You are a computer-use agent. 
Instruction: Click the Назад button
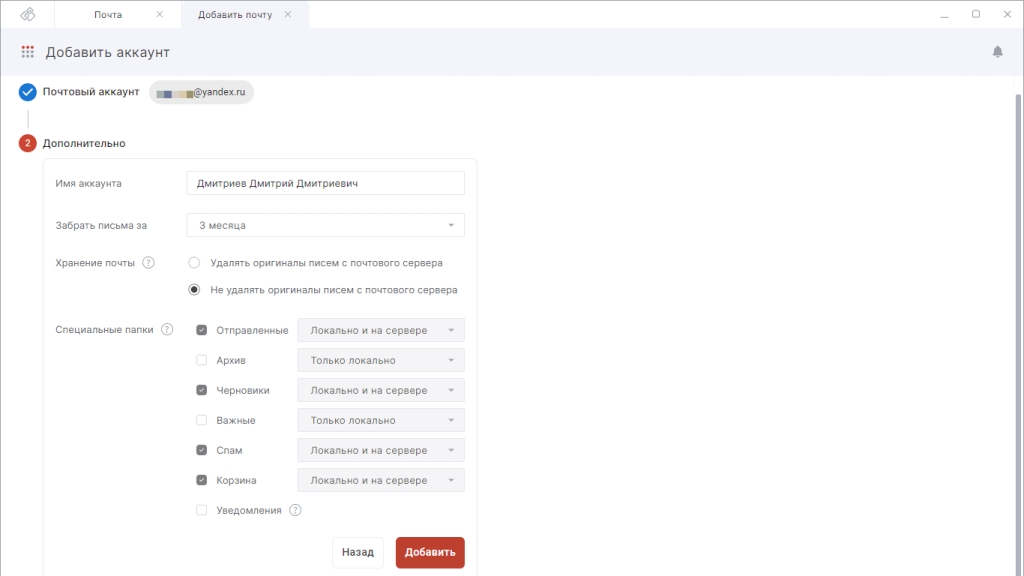click(357, 552)
